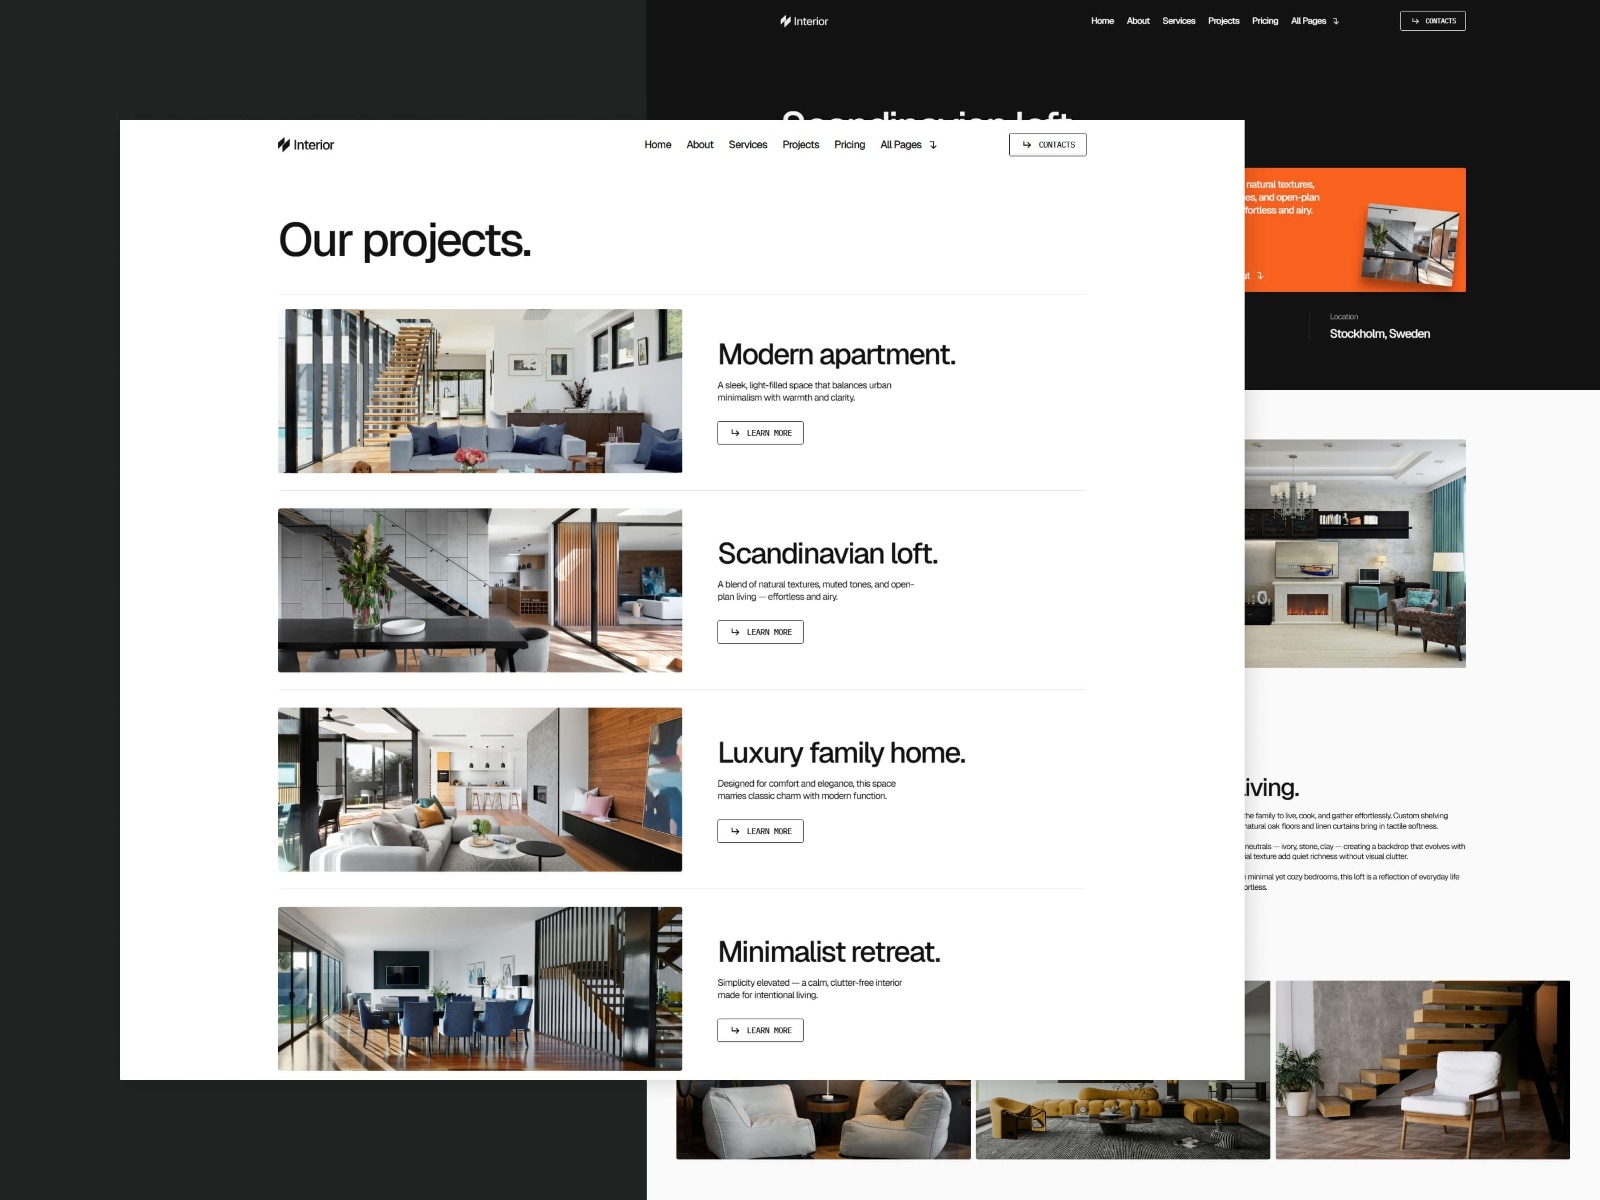1600x1200 pixels.
Task: Select Home in the navigation menu
Action: pos(658,144)
